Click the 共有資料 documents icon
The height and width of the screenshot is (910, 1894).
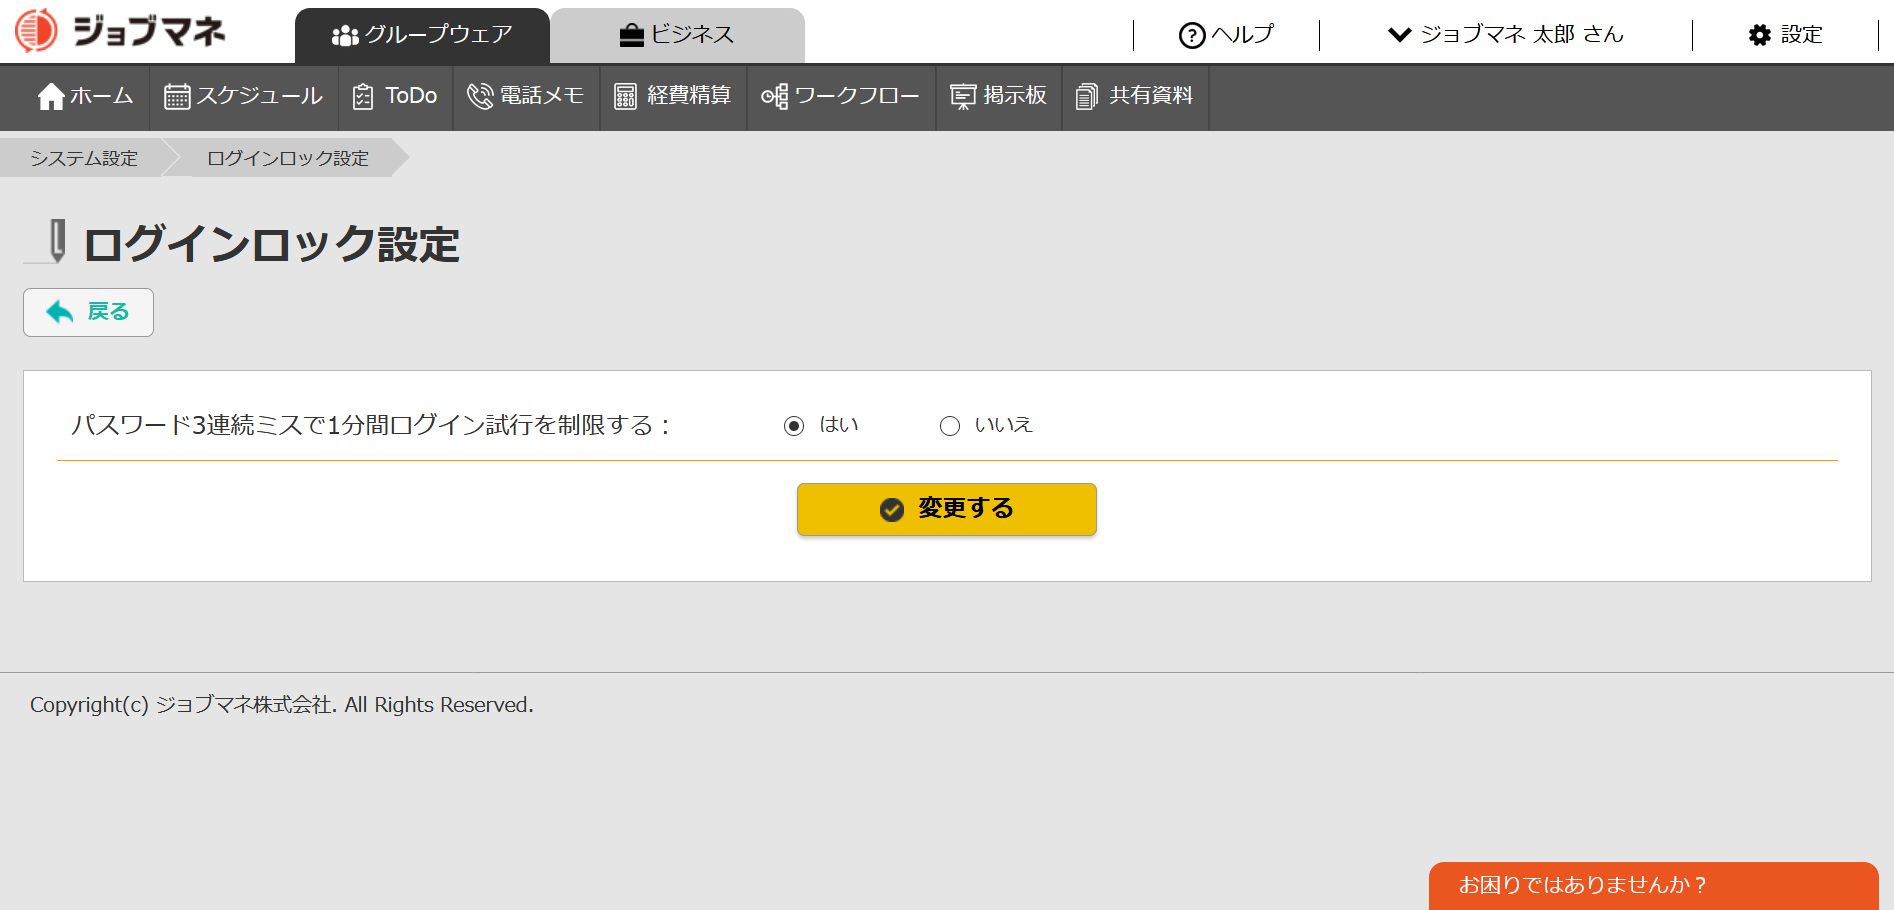[x=1087, y=96]
